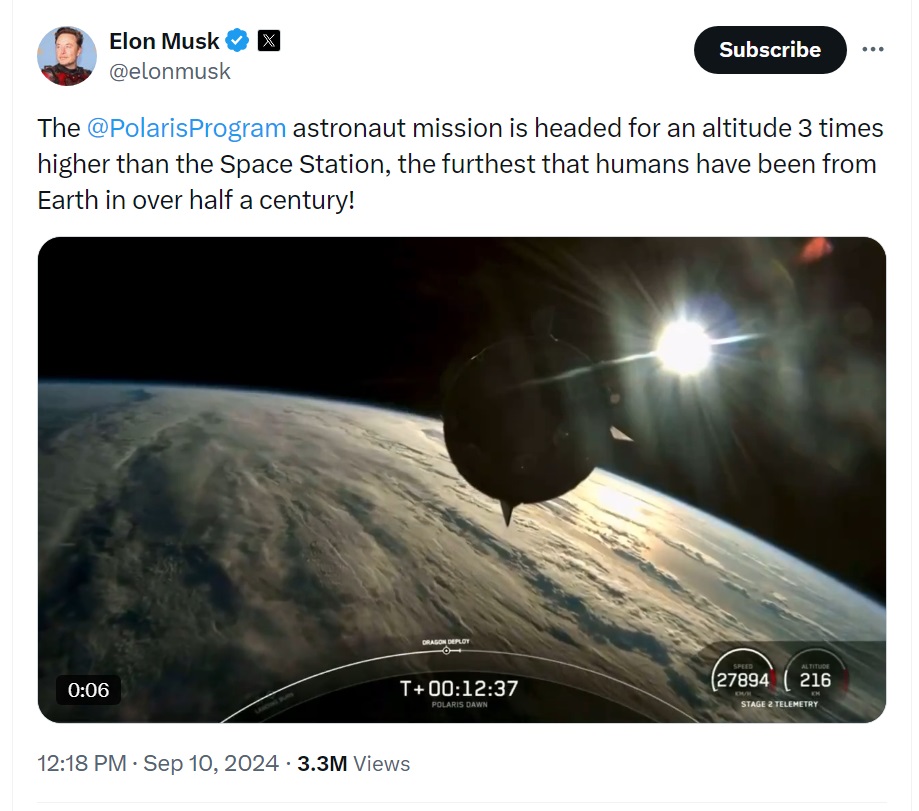Click the Stage 2 Telemetry label
This screenshot has width=919, height=811.
click(780, 704)
